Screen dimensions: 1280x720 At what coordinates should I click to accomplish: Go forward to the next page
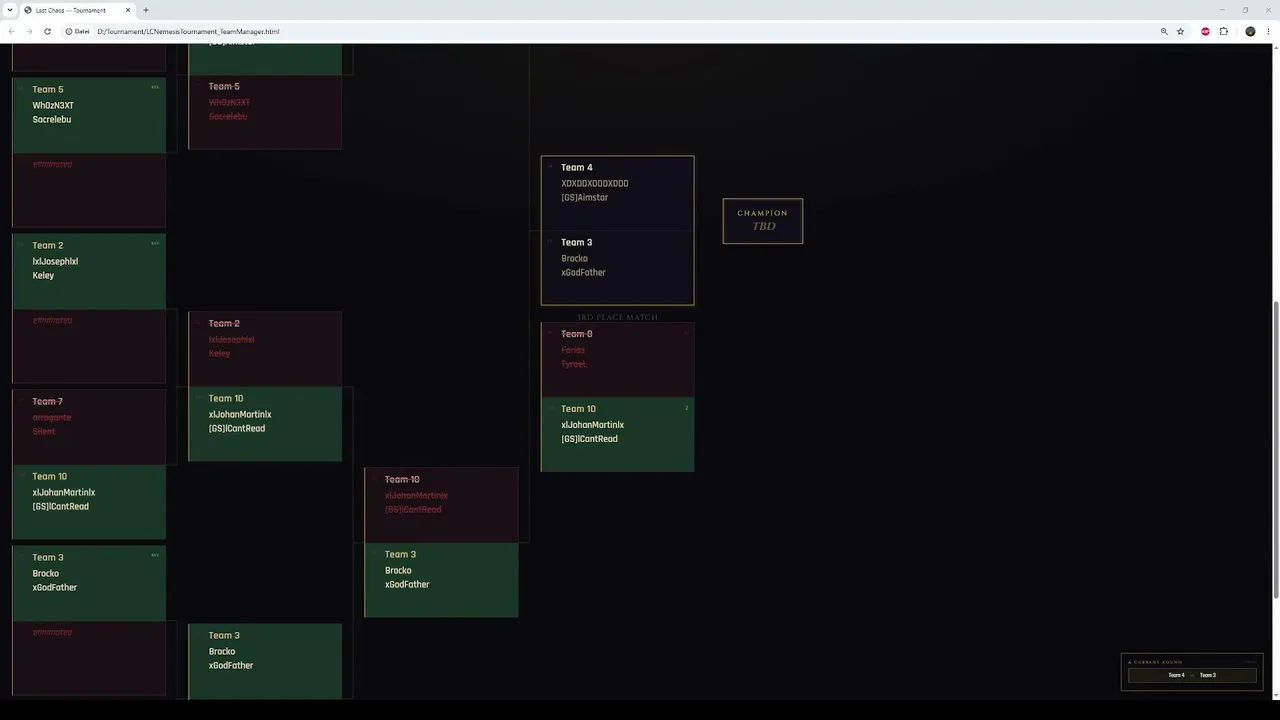(x=29, y=31)
